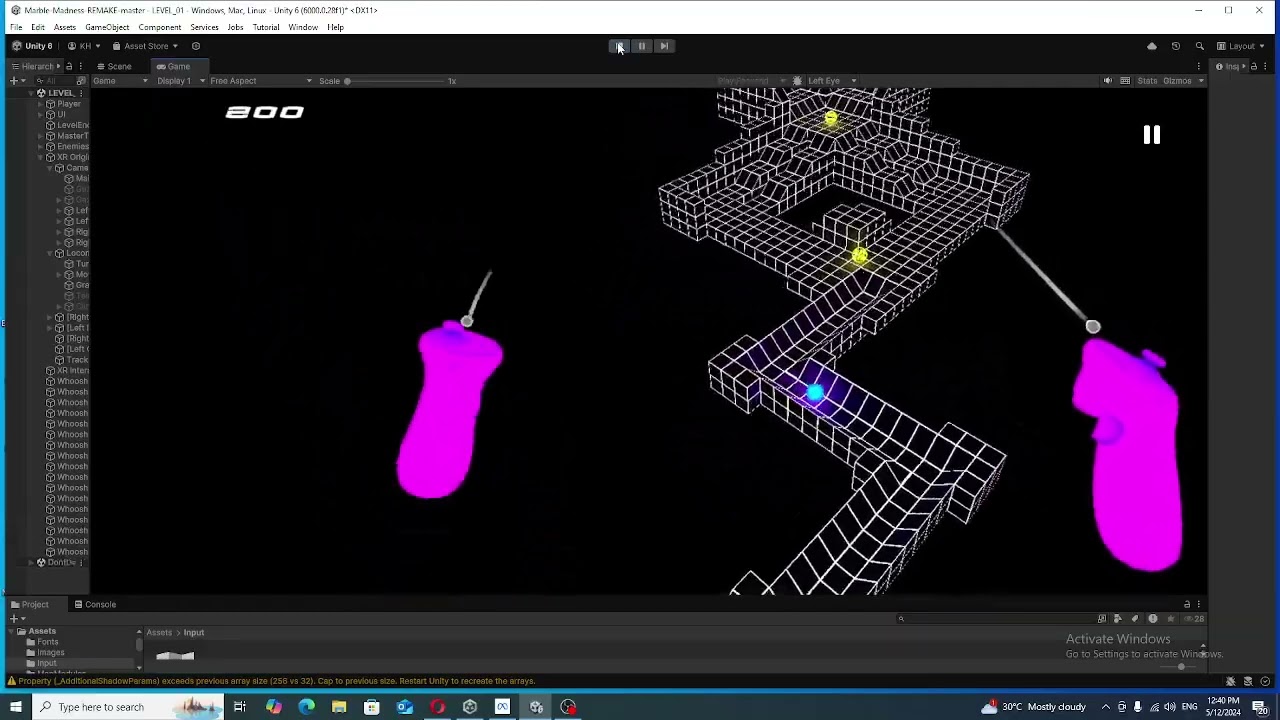The height and width of the screenshot is (720, 1280).
Task: Toggle Game view mute audio icon
Action: pos(1107,81)
